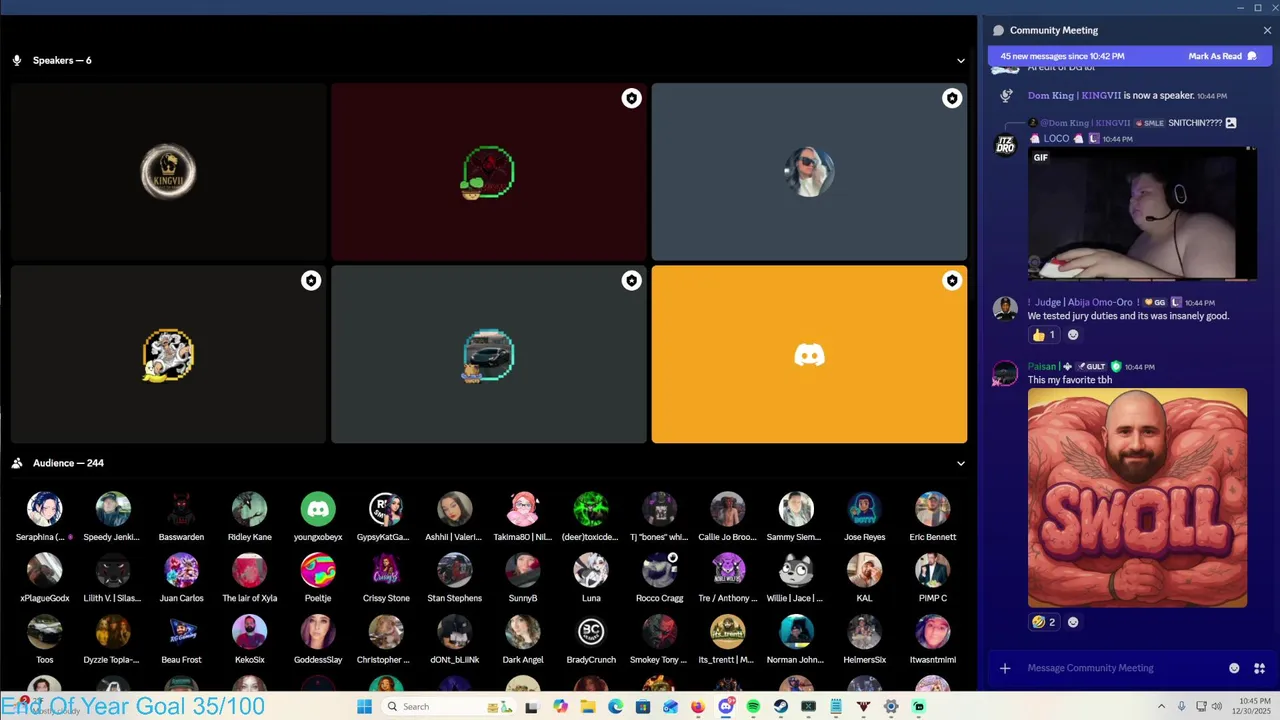
Task: Select the KINGVII speaker tile
Action: coord(168,172)
